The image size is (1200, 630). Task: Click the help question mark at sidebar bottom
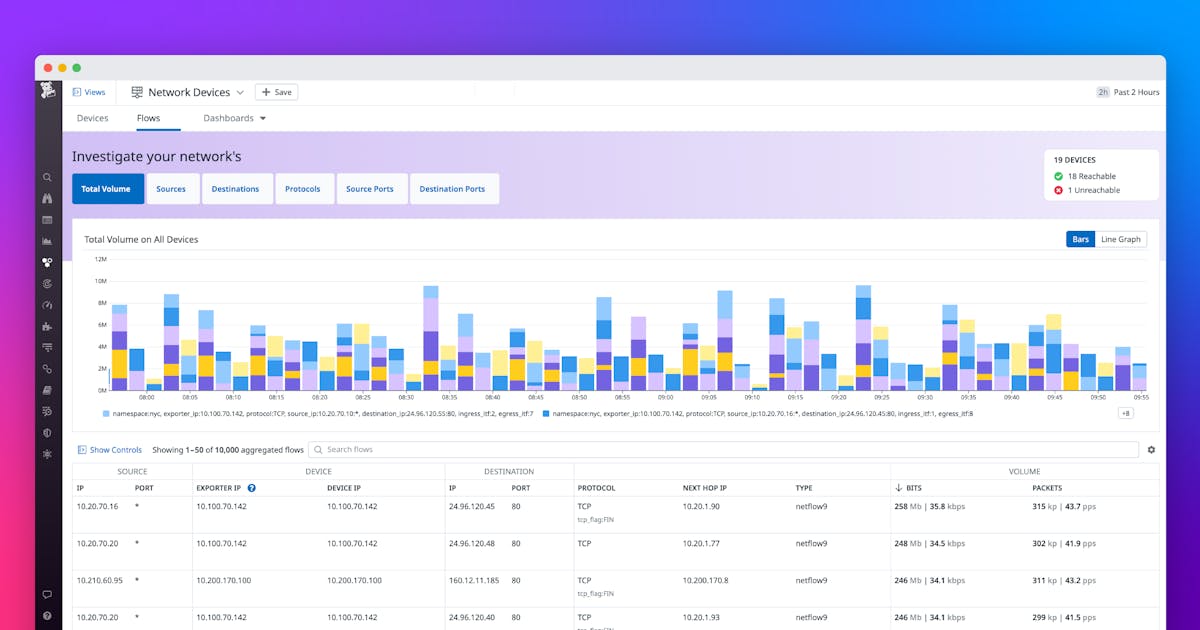pyautogui.click(x=47, y=615)
